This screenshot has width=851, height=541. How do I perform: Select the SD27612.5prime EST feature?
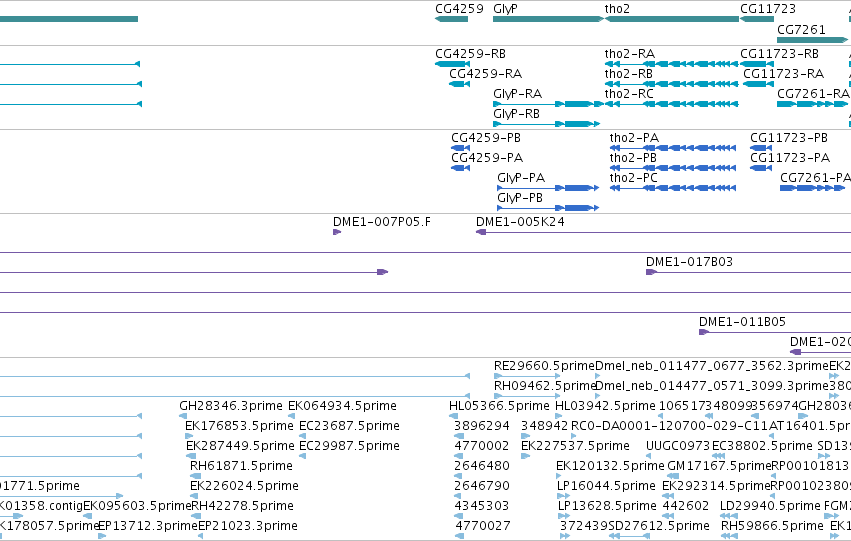coord(630,536)
